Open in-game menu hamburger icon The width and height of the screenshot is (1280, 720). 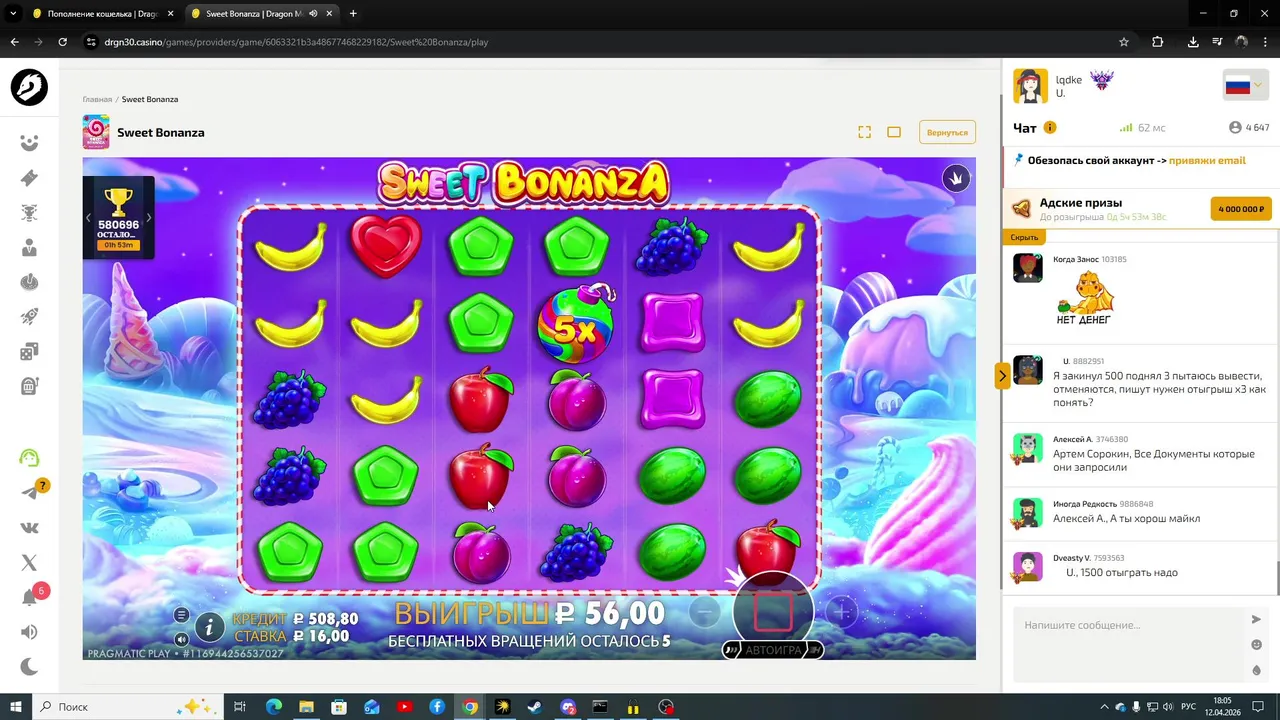click(x=181, y=615)
